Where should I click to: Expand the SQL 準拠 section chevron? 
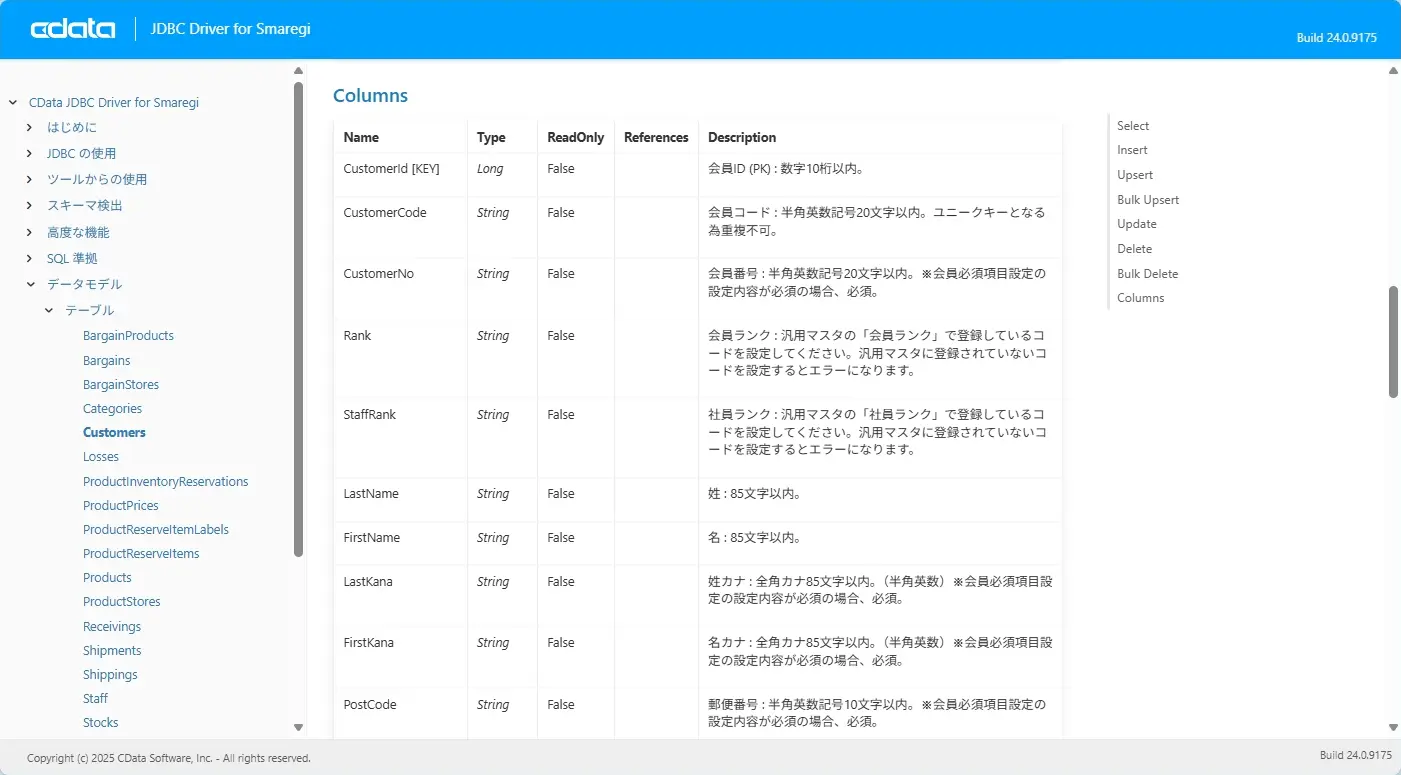click(30, 258)
